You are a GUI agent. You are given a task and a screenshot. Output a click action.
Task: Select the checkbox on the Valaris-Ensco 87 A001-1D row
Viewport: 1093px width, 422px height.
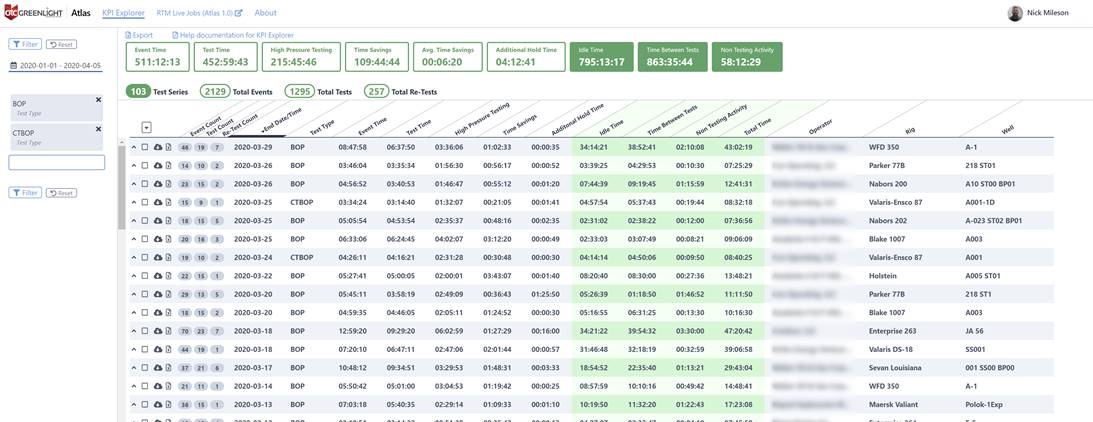point(145,203)
